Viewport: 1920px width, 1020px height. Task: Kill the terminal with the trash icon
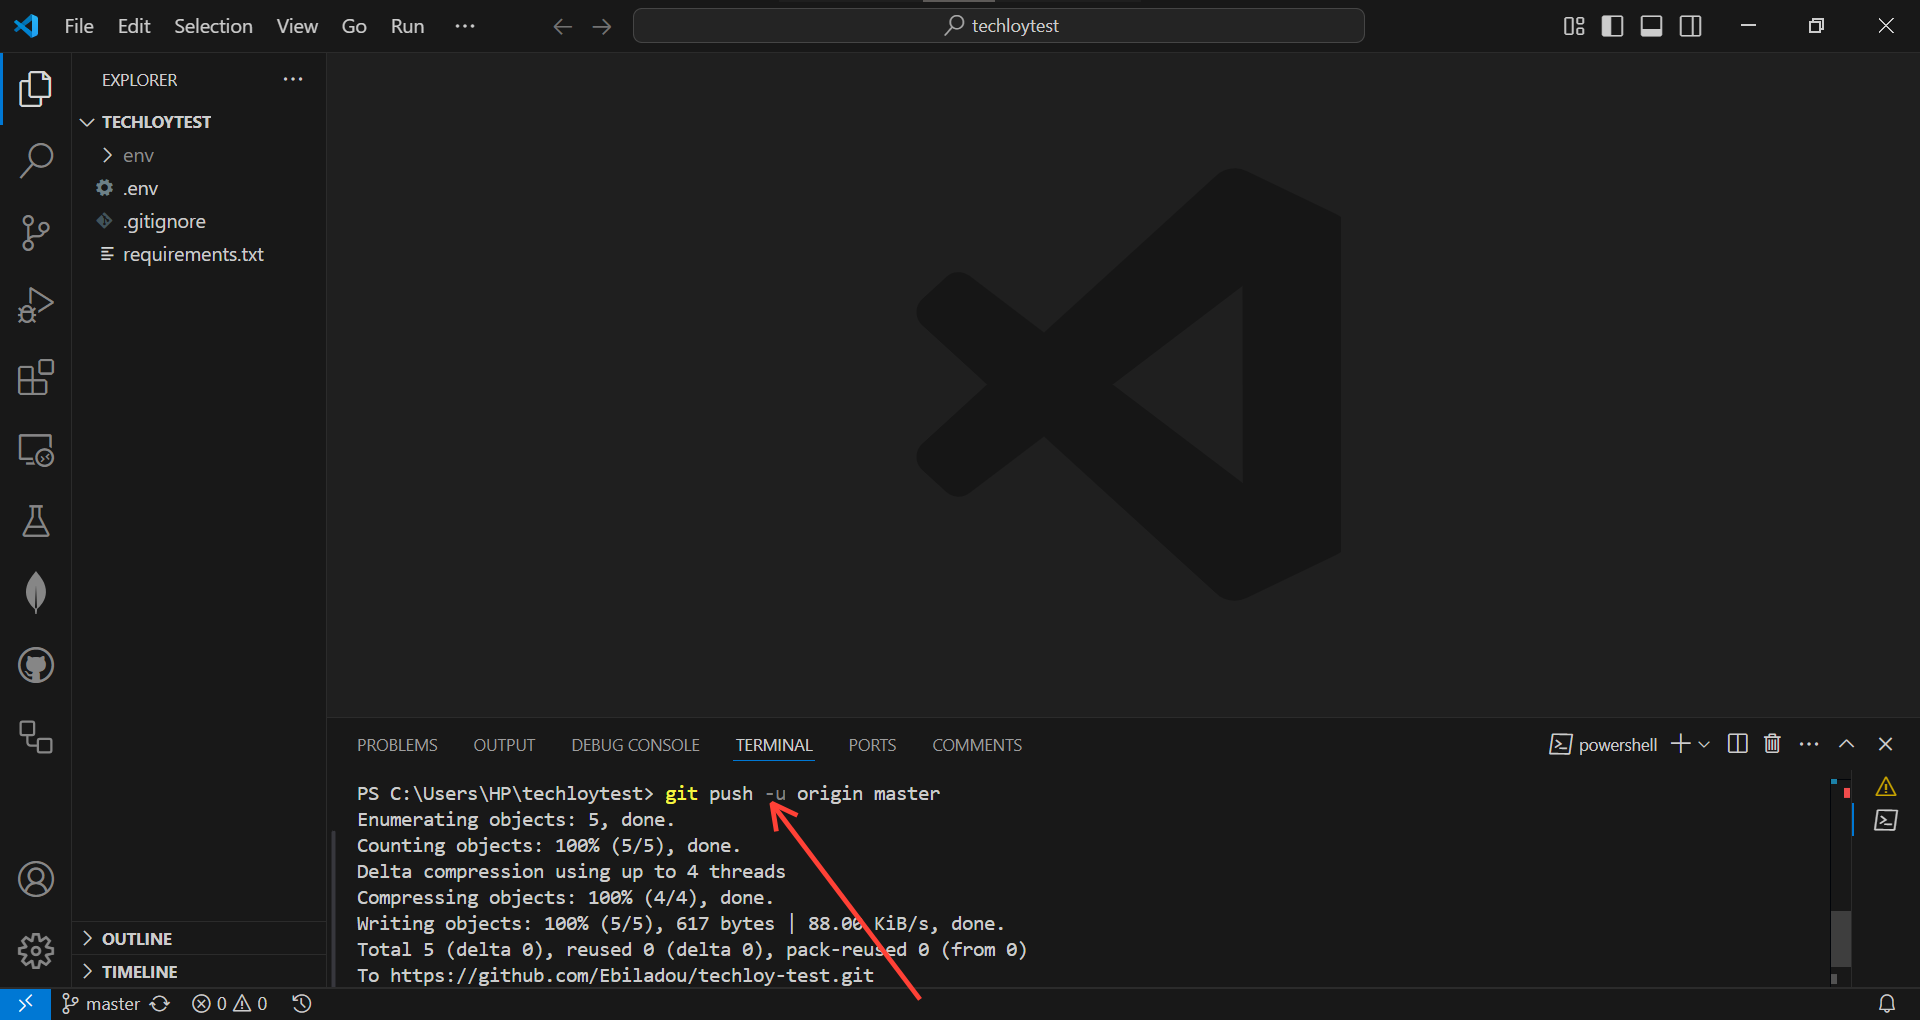[x=1772, y=744]
